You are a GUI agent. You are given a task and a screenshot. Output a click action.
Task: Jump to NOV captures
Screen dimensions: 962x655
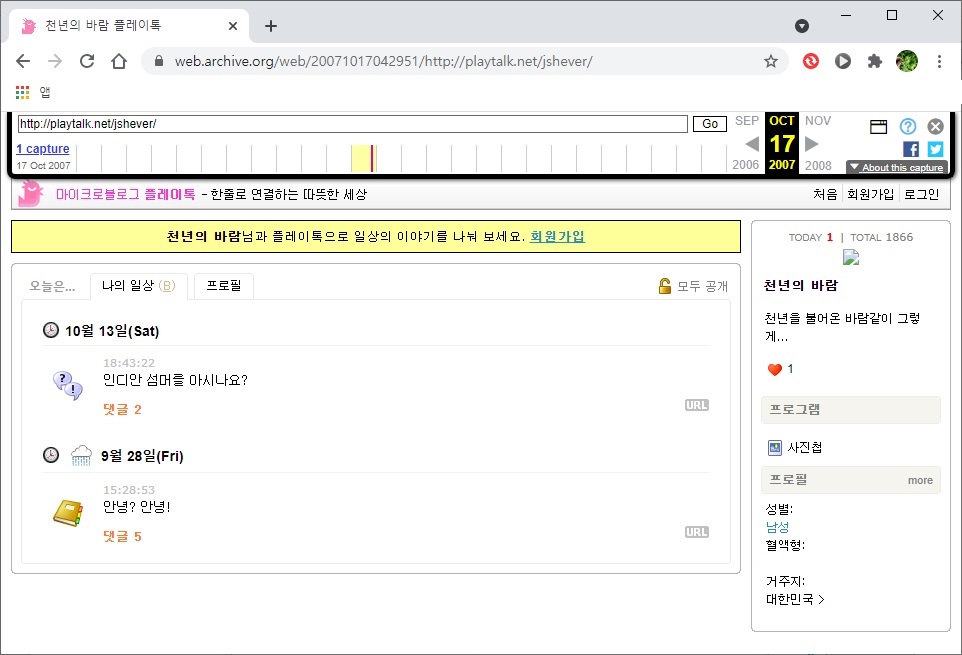coord(818,121)
